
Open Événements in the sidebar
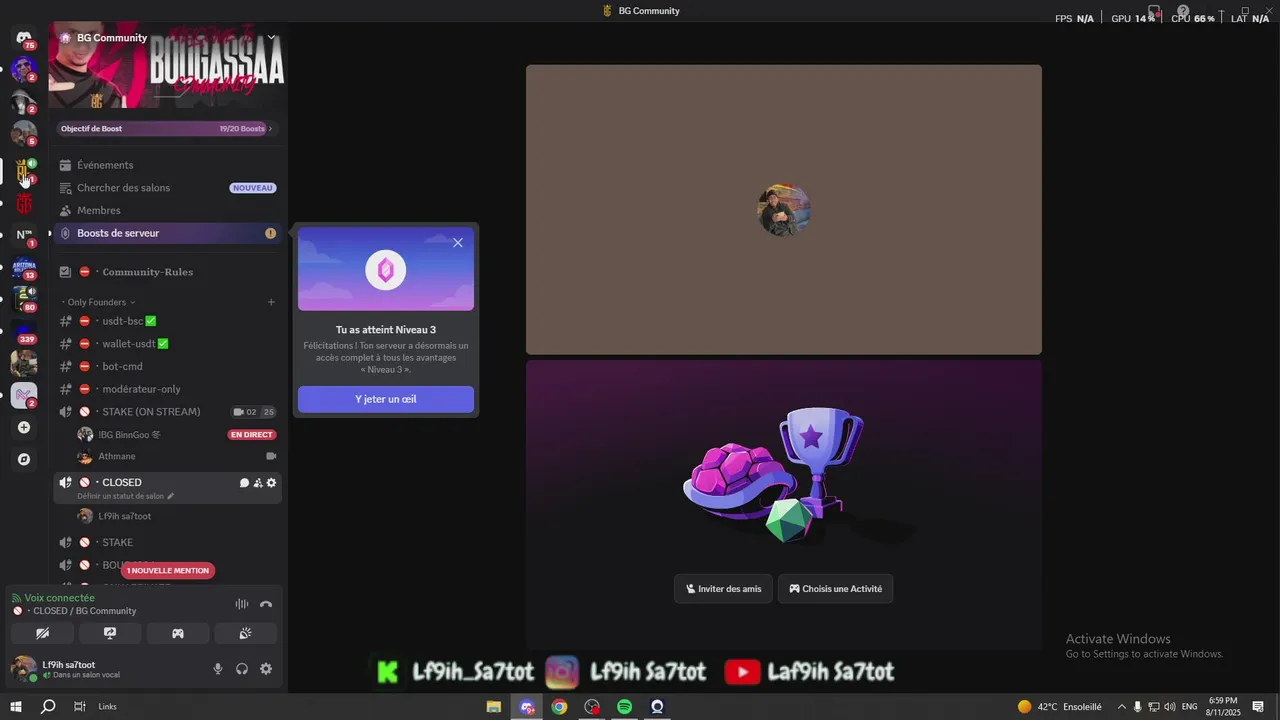(x=167, y=165)
